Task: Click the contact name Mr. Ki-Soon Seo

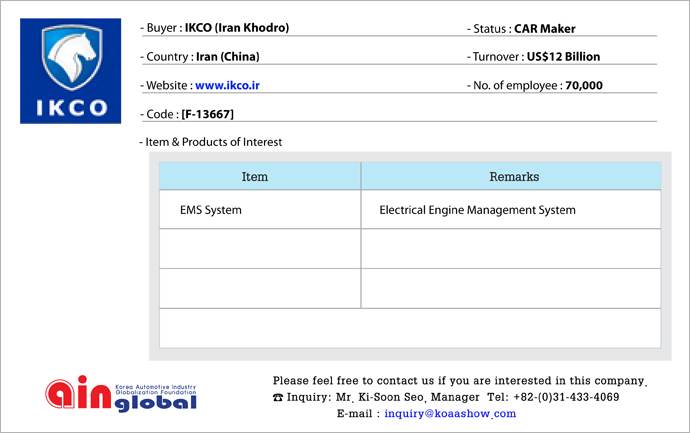Action: click(380, 397)
